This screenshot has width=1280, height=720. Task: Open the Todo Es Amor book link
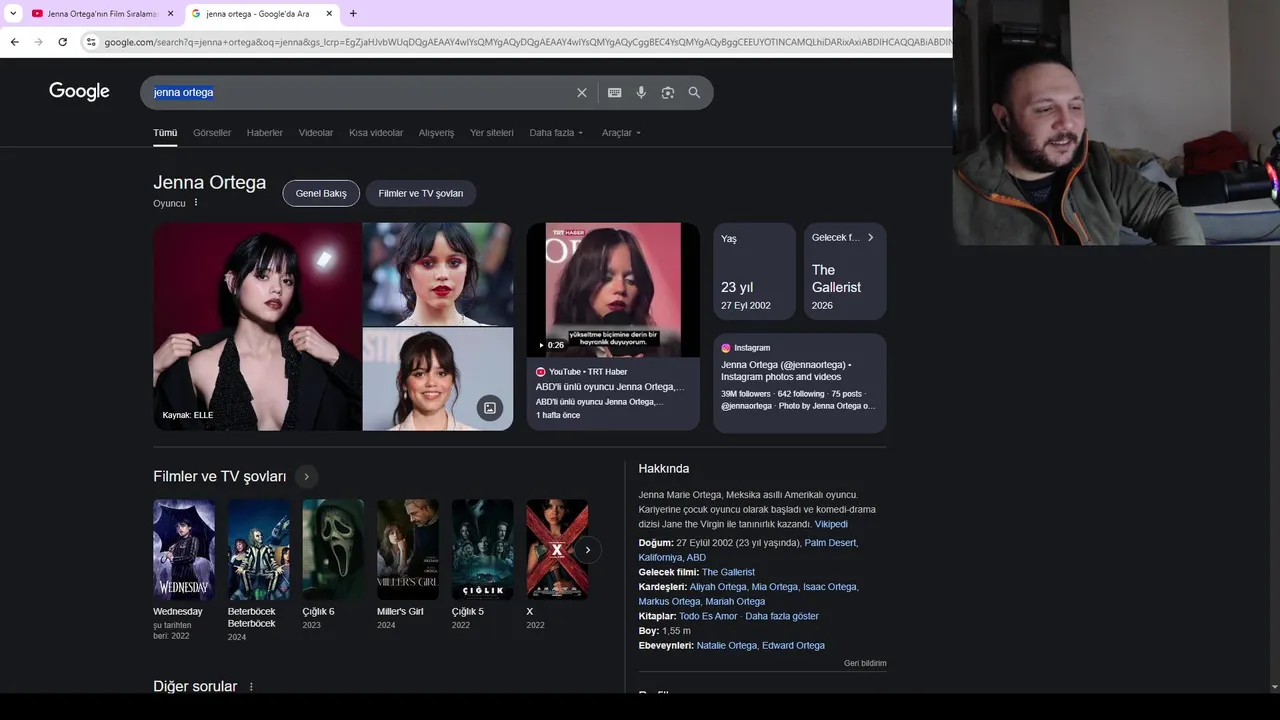[x=708, y=616]
